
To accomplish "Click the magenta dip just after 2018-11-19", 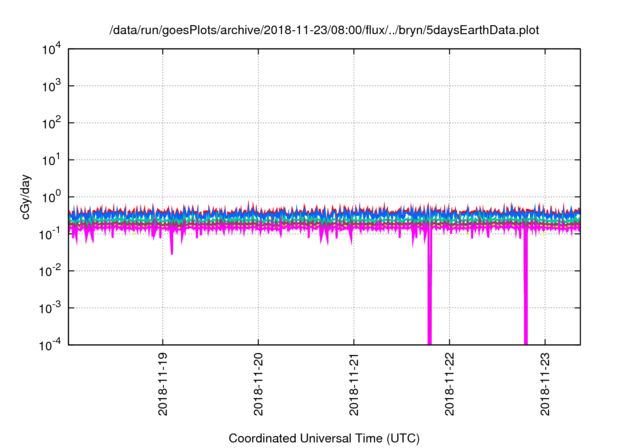I will coord(172,243).
